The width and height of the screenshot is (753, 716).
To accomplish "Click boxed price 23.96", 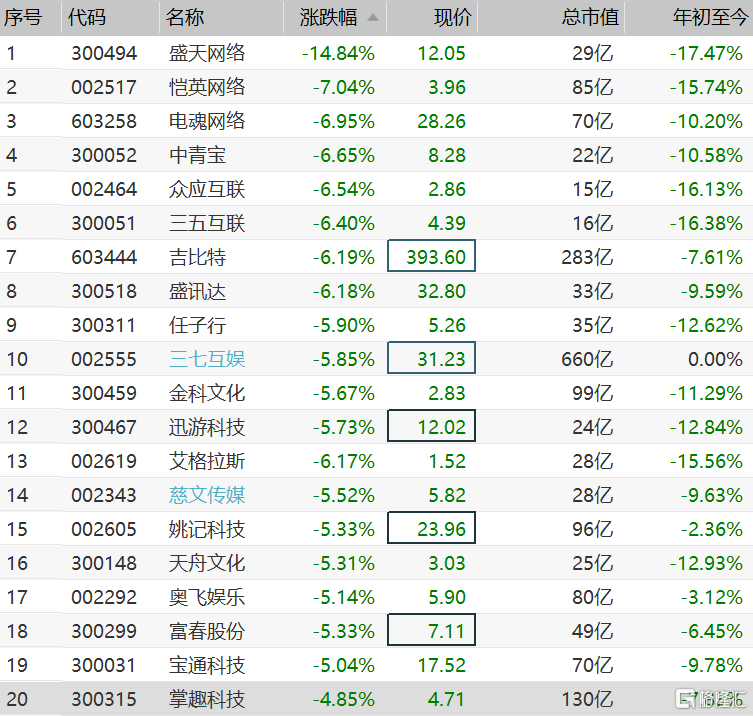I will (431, 528).
